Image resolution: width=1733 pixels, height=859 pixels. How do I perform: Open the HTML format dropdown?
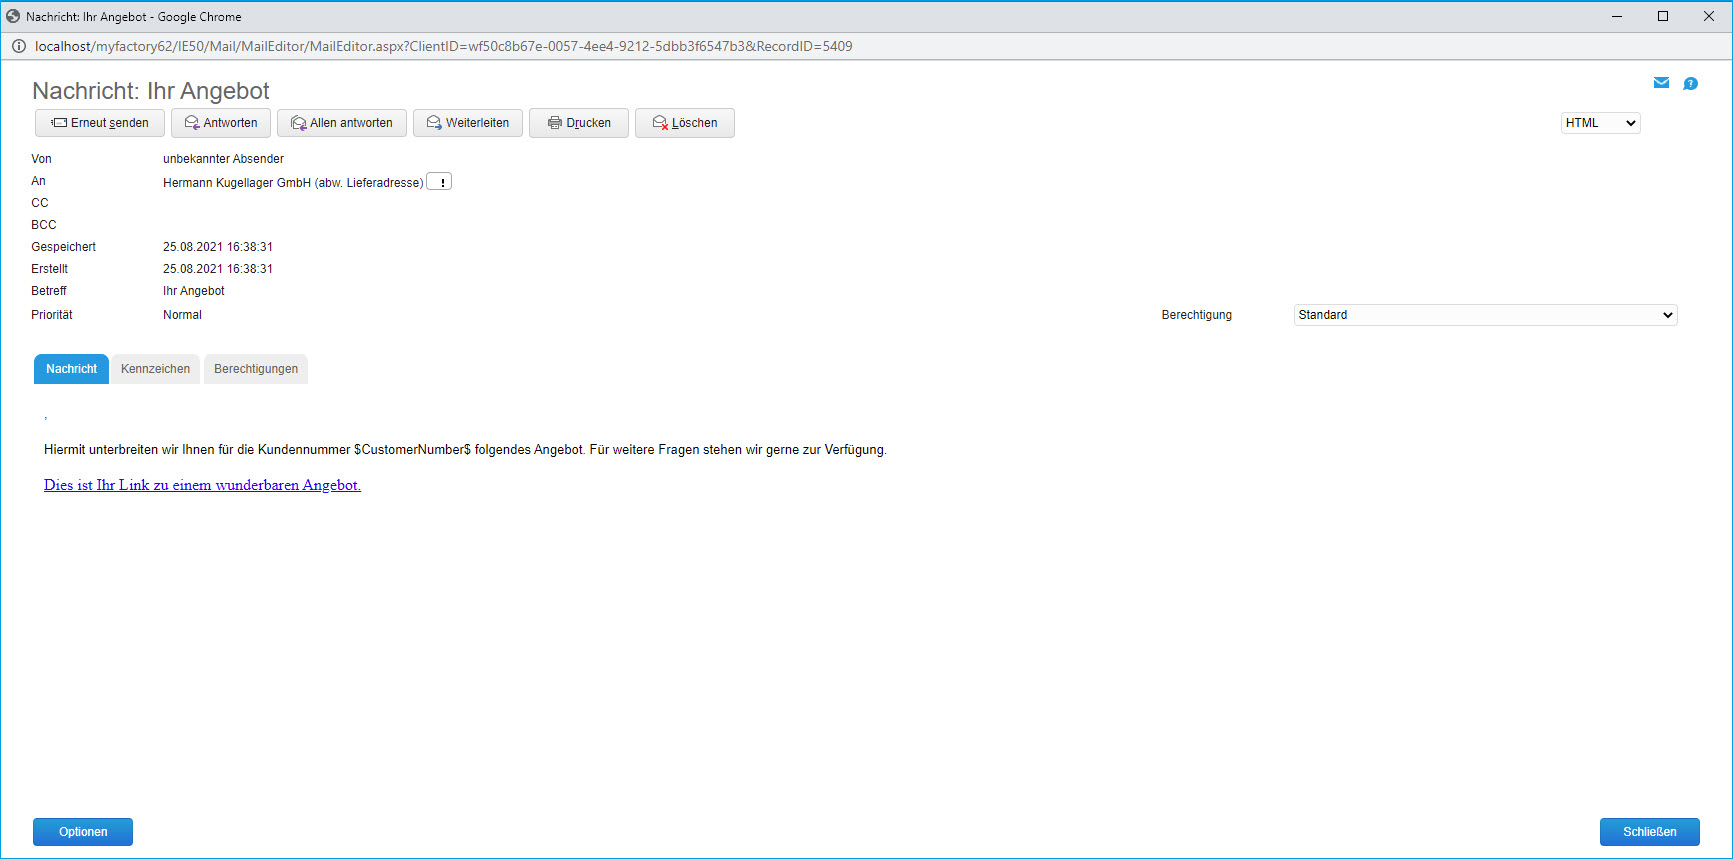click(x=1600, y=123)
